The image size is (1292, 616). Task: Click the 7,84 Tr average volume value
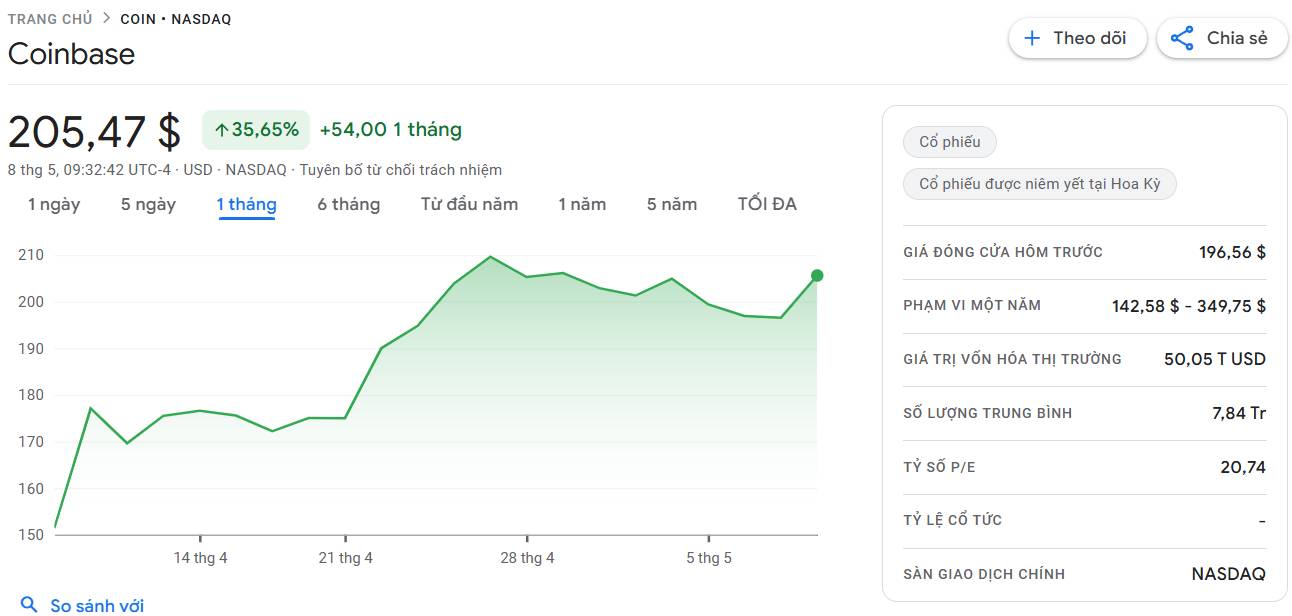pos(1239,413)
